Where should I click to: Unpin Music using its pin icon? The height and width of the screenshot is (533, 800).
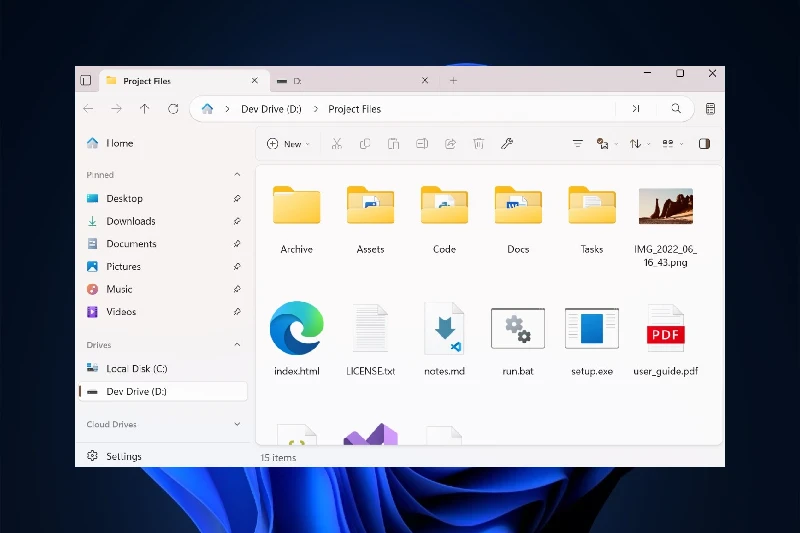click(237, 289)
